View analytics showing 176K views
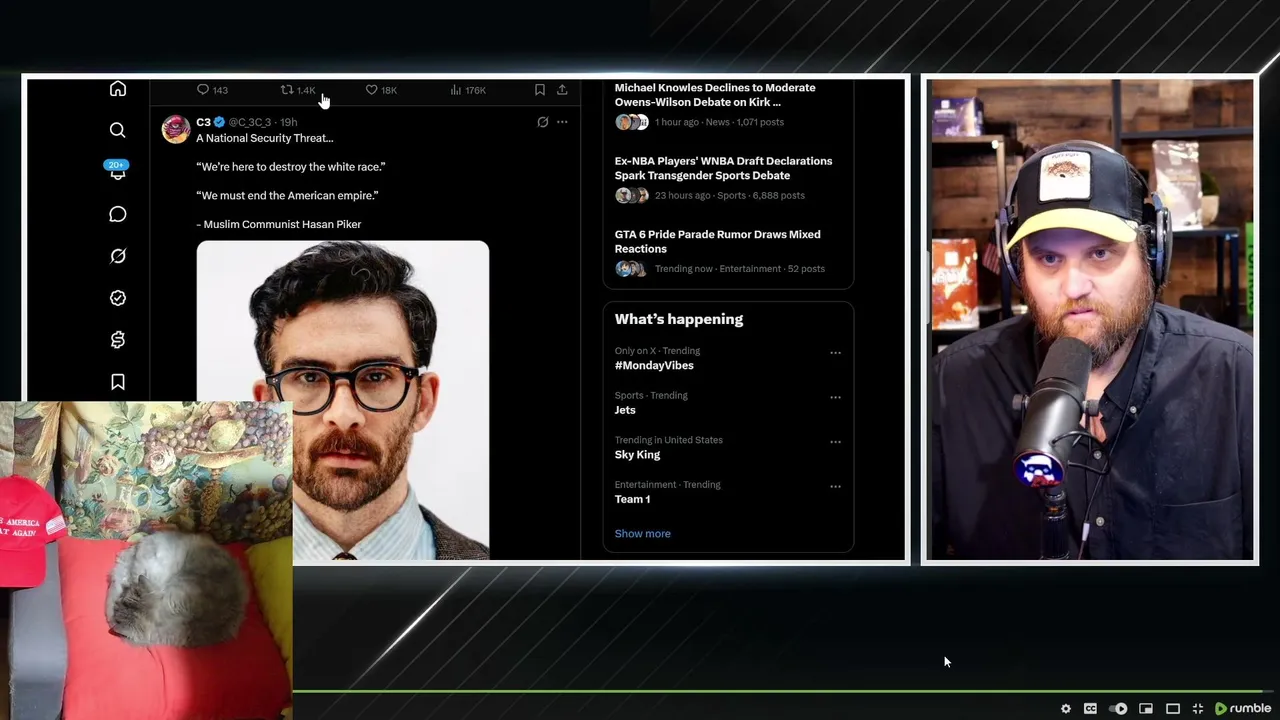The width and height of the screenshot is (1280, 720). [x=468, y=90]
